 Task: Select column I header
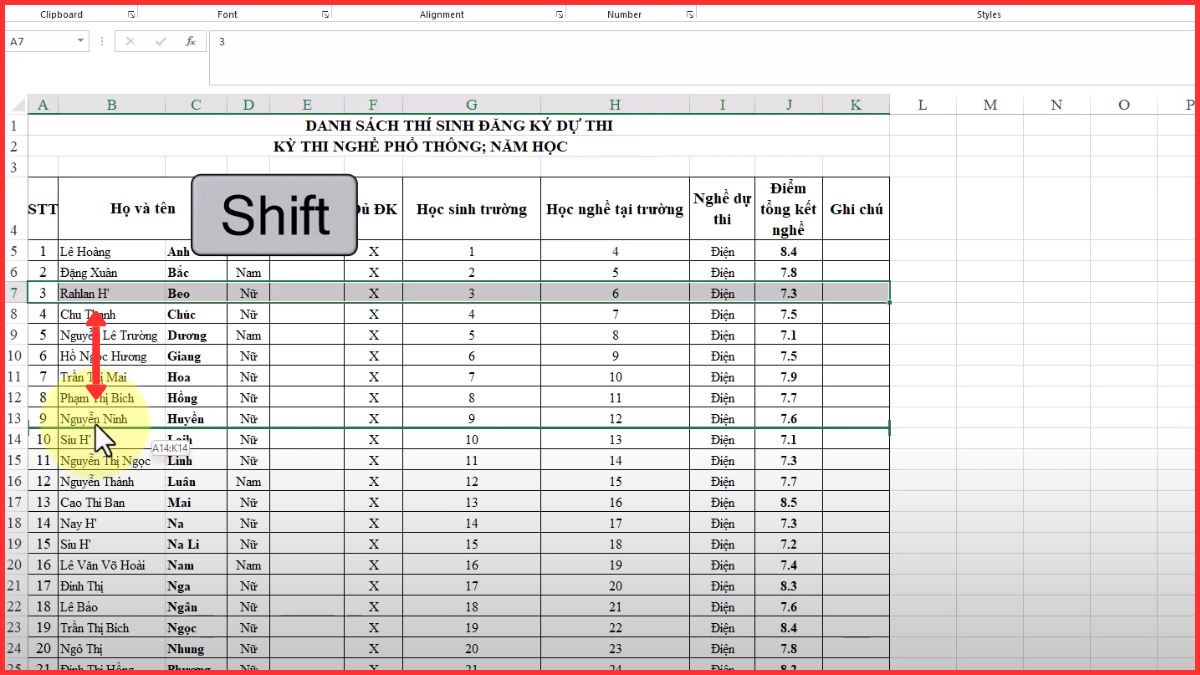coord(722,105)
